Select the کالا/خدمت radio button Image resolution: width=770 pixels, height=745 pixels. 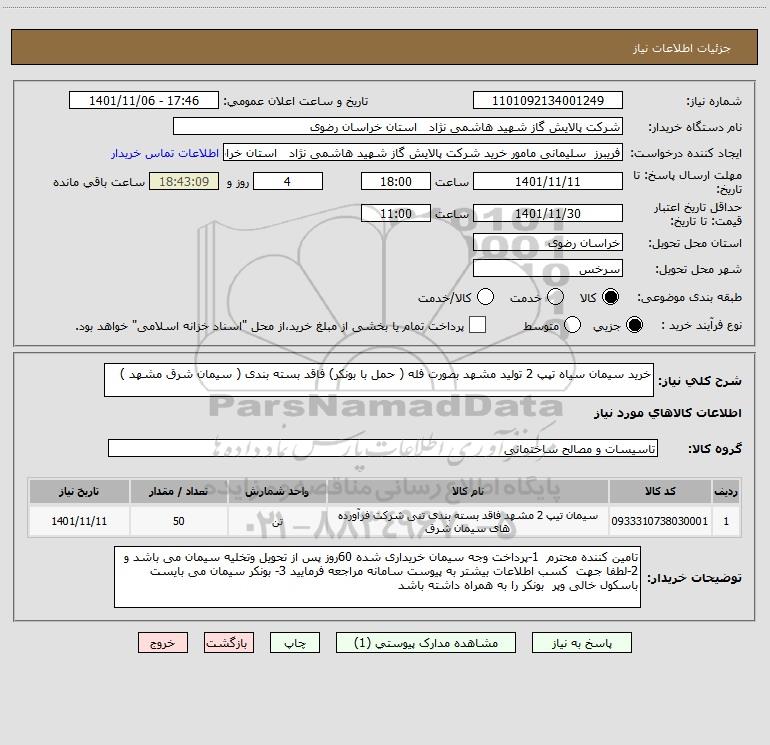click(x=485, y=297)
